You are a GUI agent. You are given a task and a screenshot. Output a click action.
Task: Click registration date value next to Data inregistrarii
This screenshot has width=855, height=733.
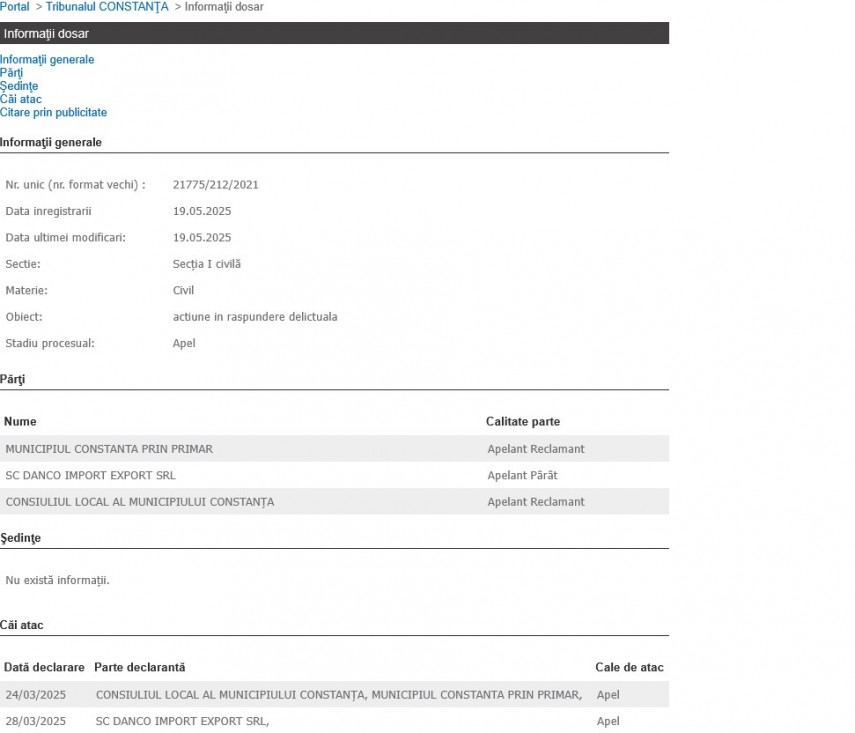coord(202,211)
